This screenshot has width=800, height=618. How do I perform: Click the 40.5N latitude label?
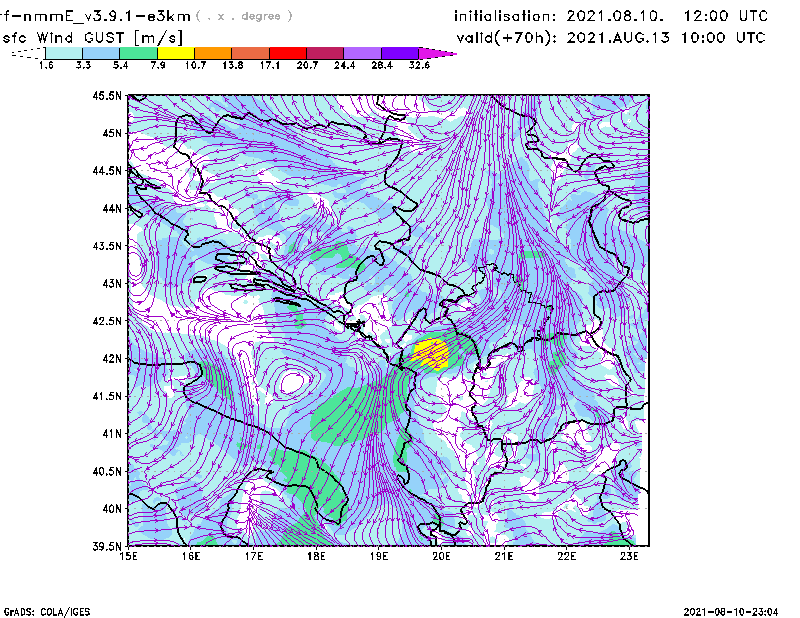108,471
